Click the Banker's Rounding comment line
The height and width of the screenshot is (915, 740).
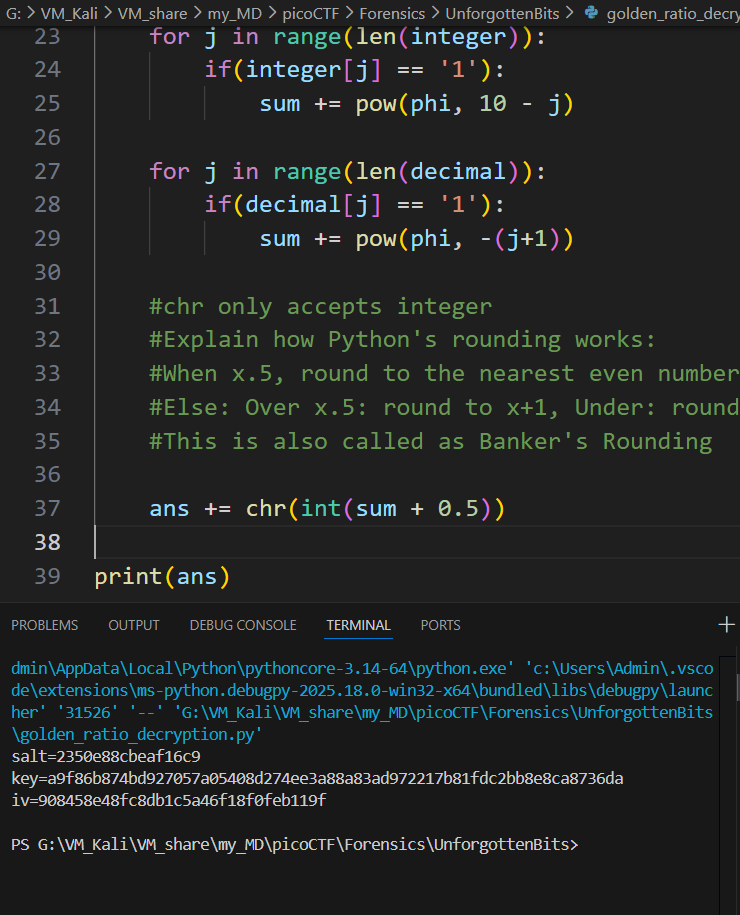coord(431,441)
